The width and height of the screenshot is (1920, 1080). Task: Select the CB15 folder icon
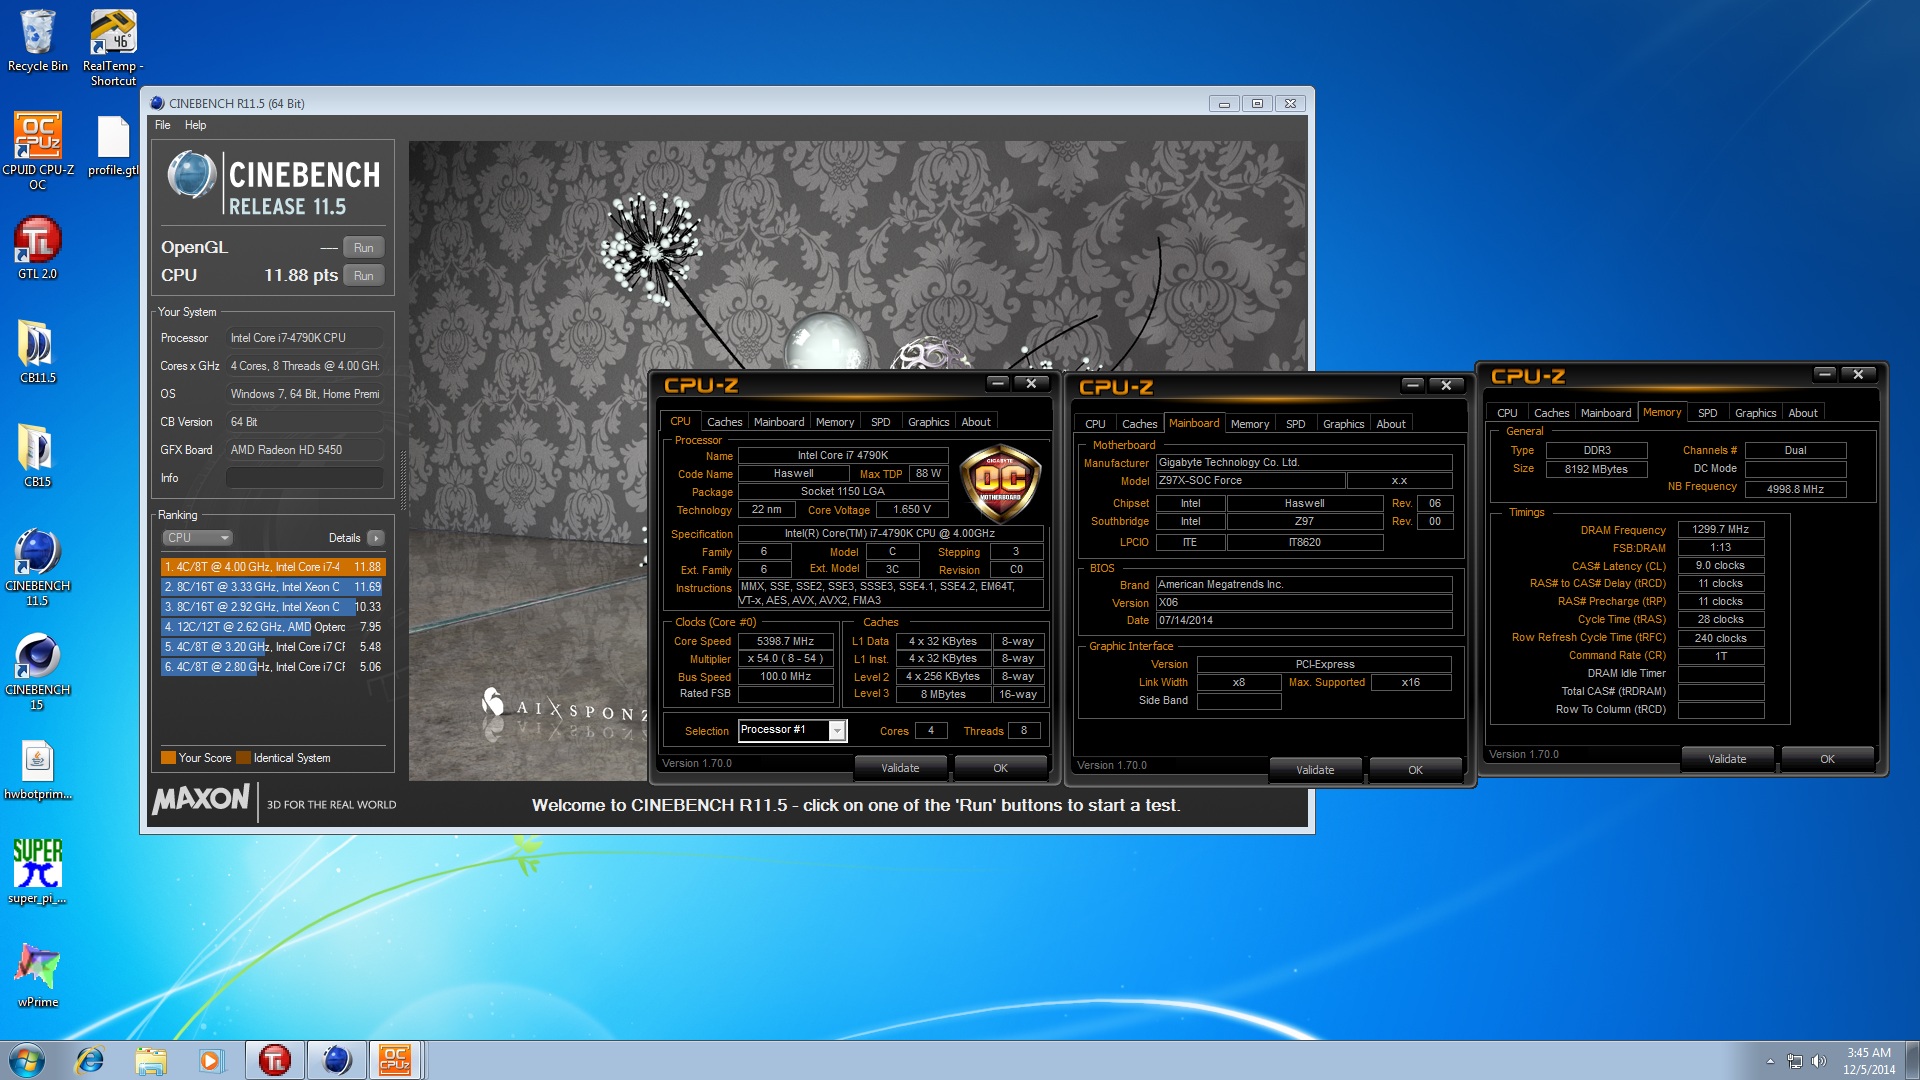point(37,456)
